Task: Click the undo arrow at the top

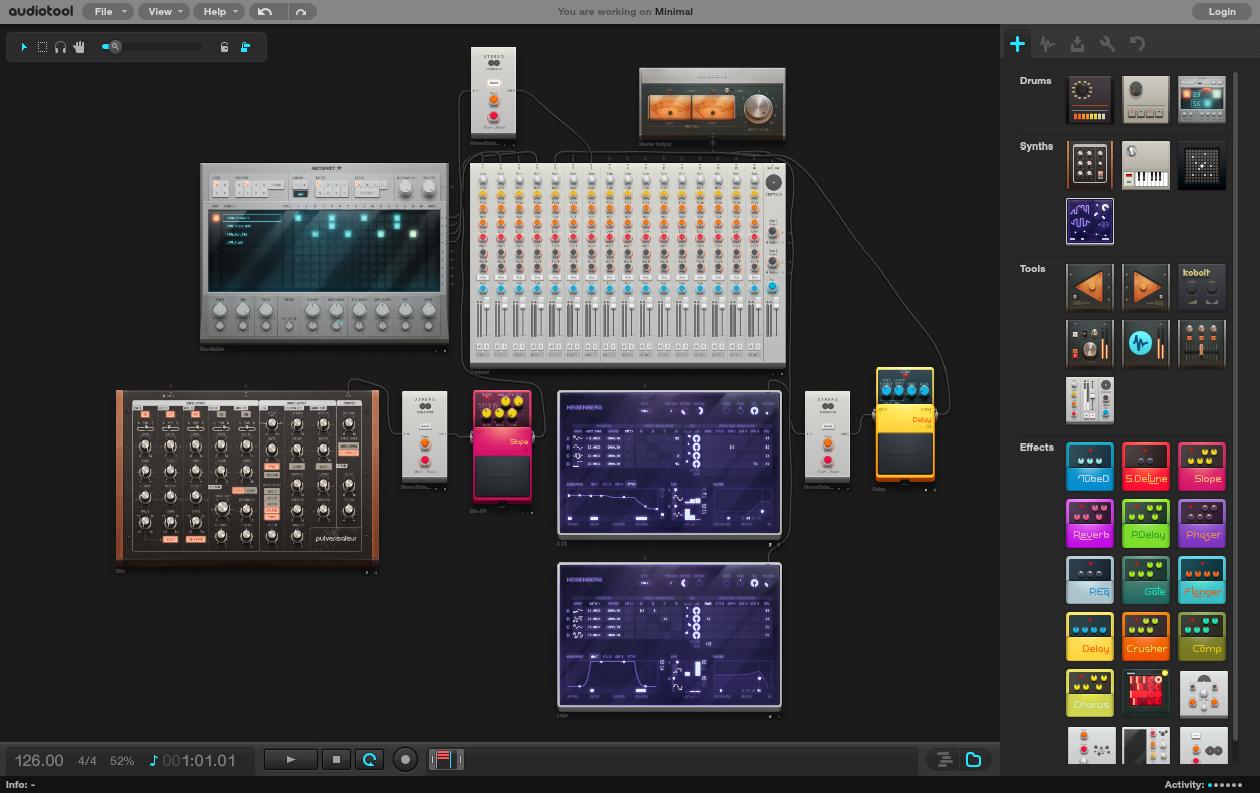Action: point(265,11)
